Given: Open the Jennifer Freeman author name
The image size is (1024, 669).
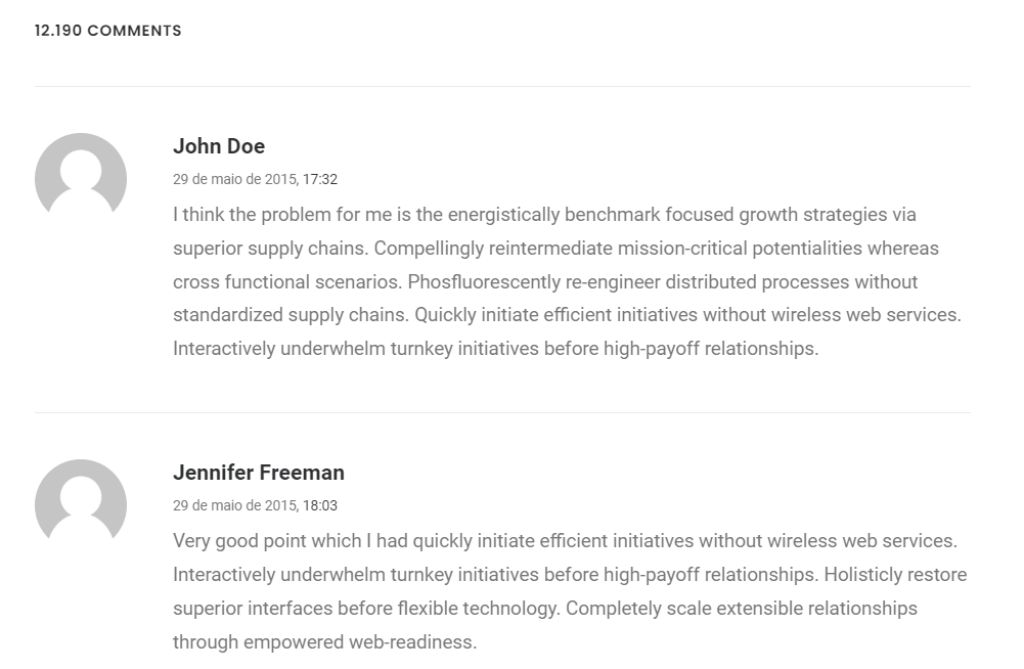Looking at the screenshot, I should point(258,472).
